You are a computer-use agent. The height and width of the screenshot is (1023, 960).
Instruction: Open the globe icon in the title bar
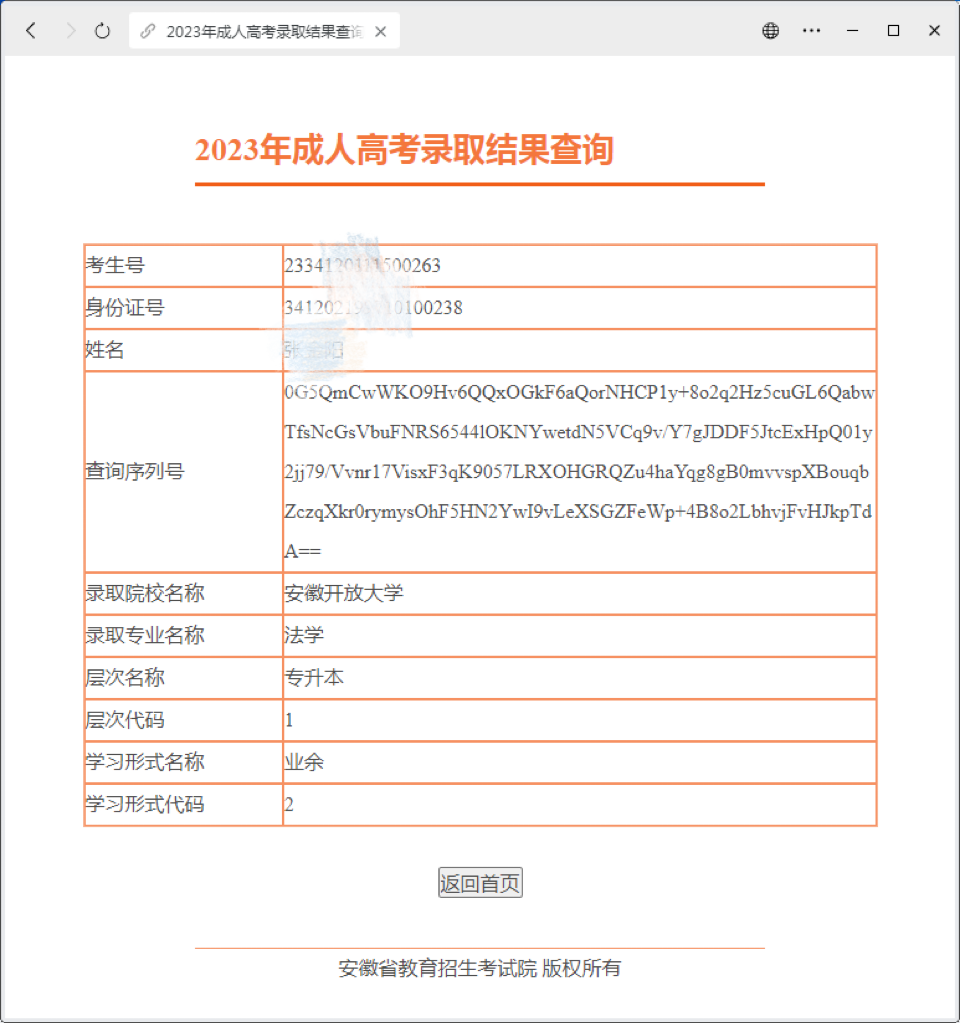pos(771,31)
